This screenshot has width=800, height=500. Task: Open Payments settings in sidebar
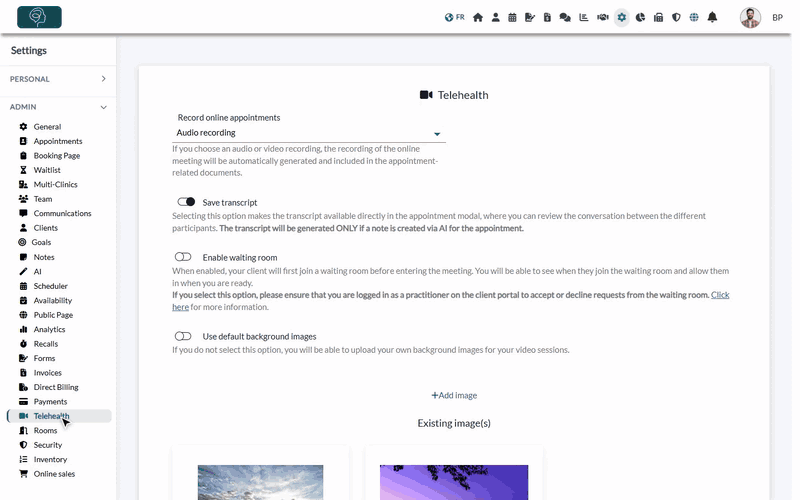pyautogui.click(x=50, y=402)
